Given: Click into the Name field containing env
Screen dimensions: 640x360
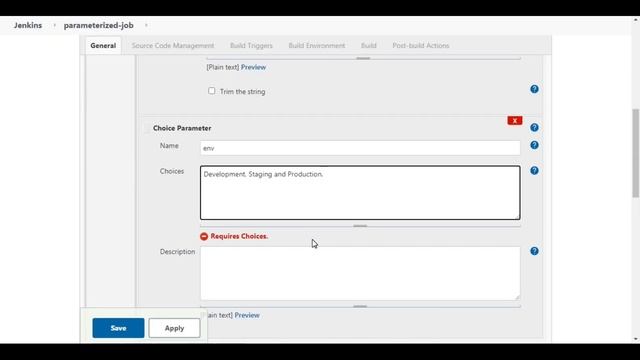Looking at the screenshot, I should pos(360,148).
